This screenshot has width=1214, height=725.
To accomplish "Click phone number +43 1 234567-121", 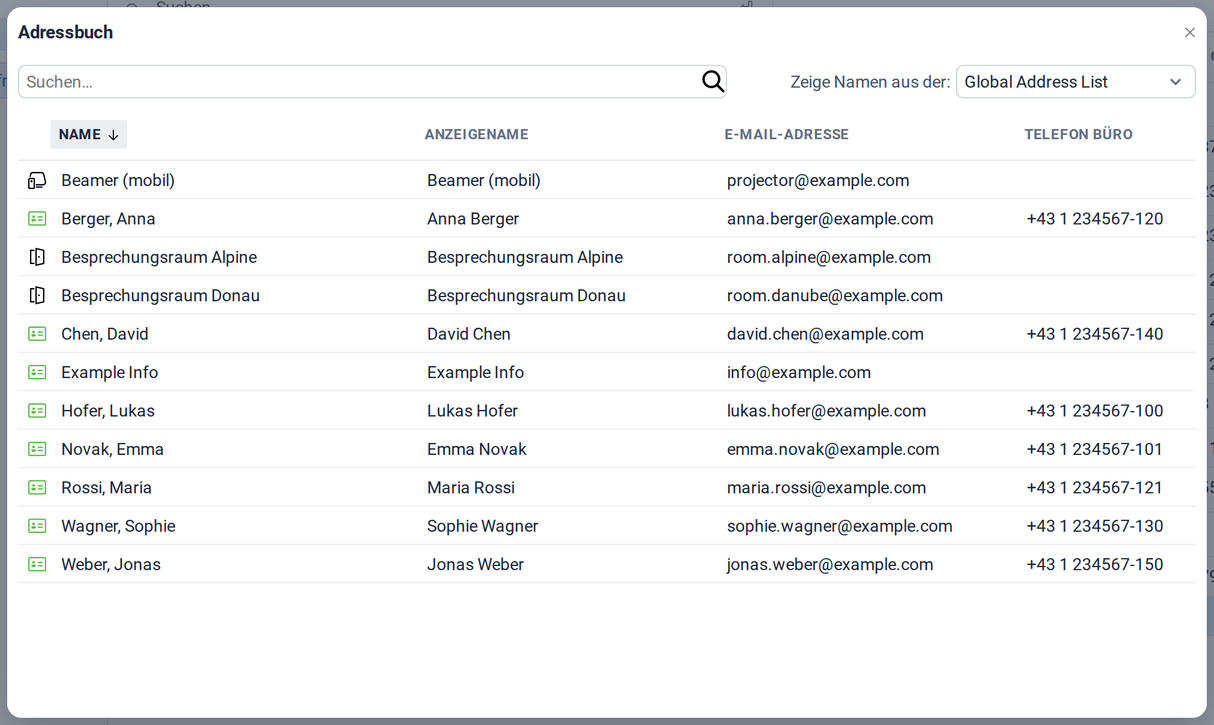I will pos(1095,488).
